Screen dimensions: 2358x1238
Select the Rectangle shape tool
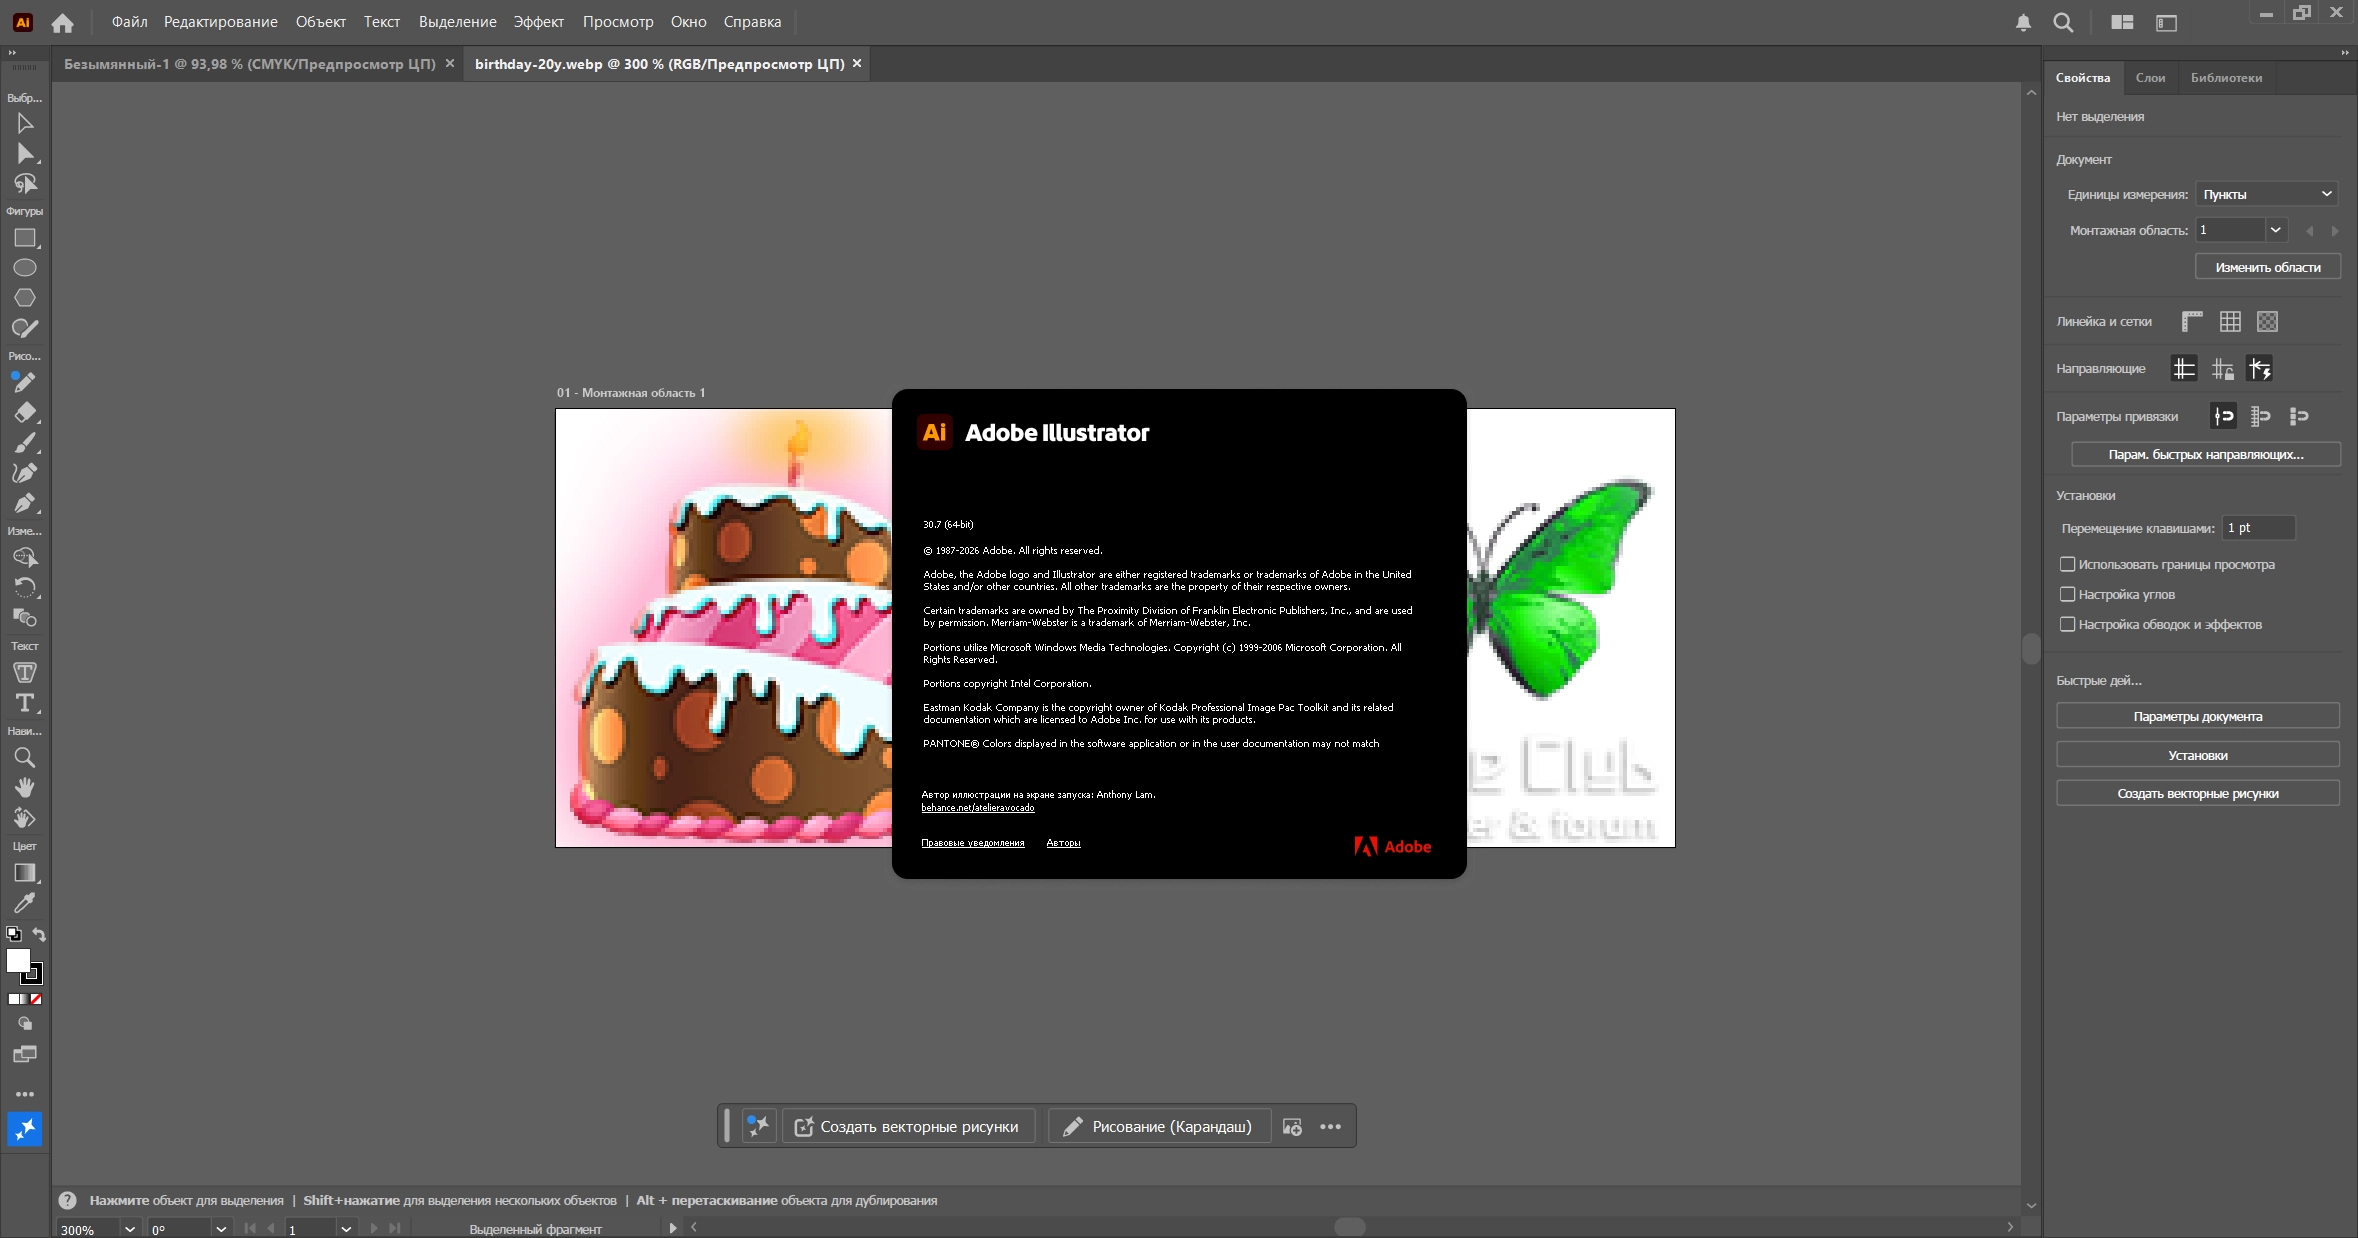coord(25,238)
